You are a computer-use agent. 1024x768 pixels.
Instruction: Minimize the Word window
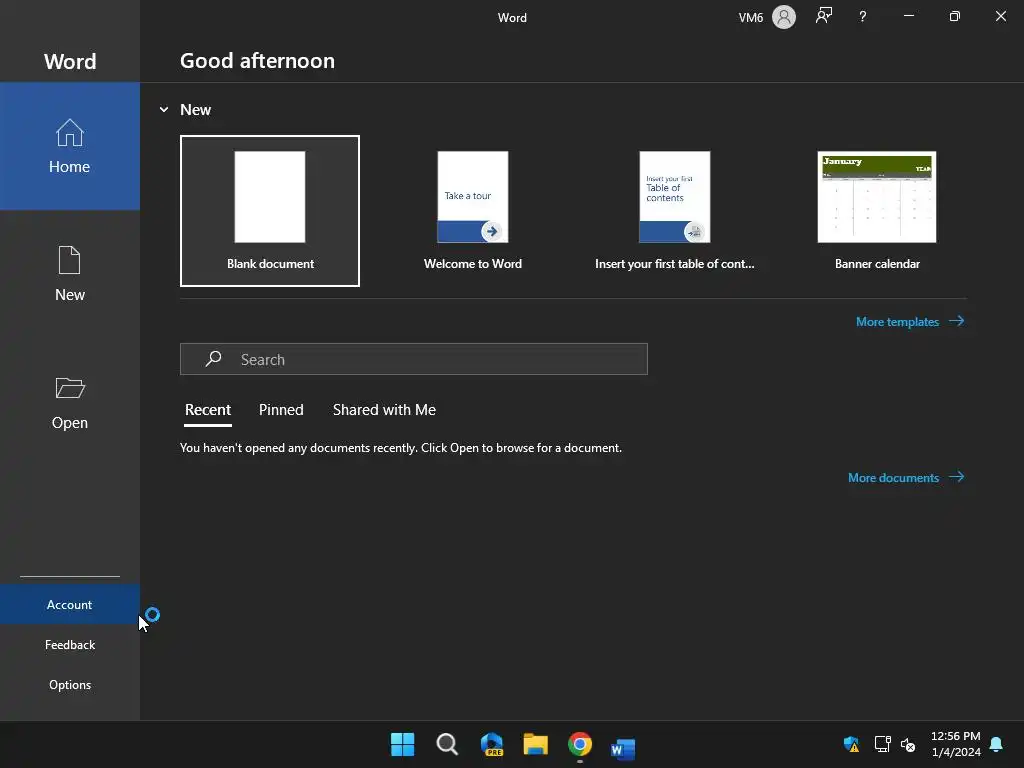[908, 16]
